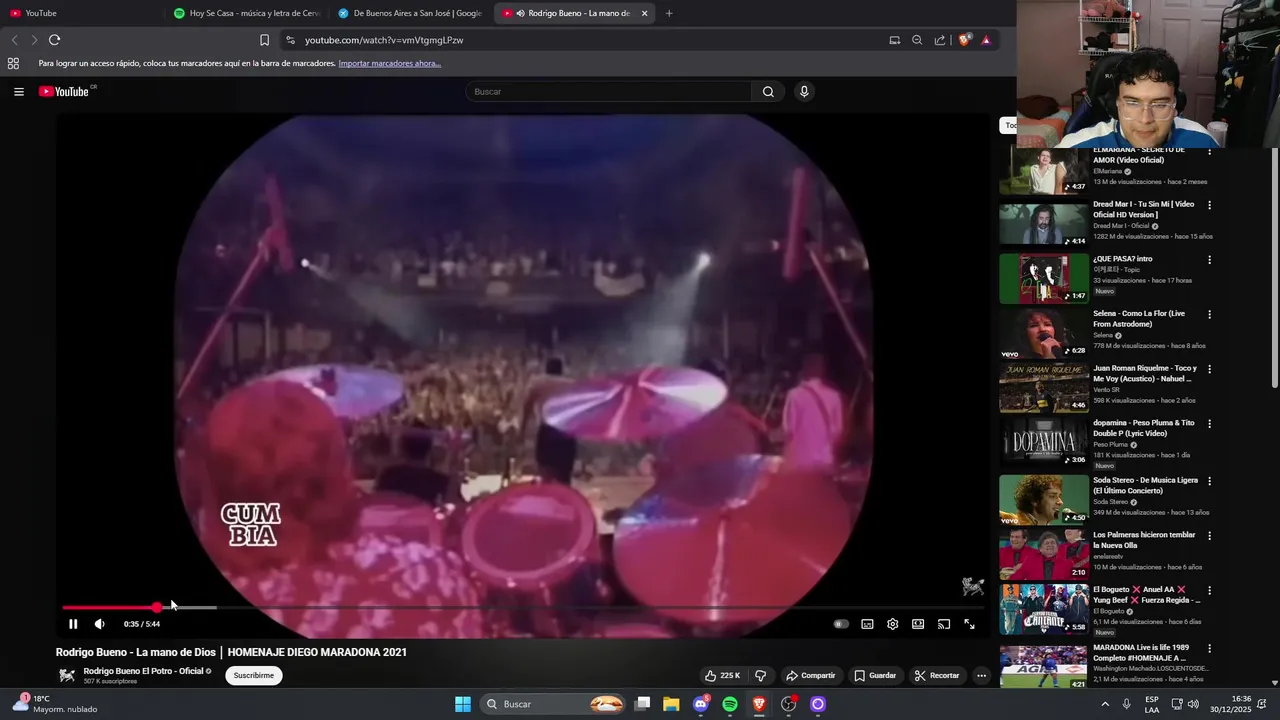This screenshot has width=1280, height=720.
Task: Open the Brave Rewards triangle icon
Action: tap(986, 40)
